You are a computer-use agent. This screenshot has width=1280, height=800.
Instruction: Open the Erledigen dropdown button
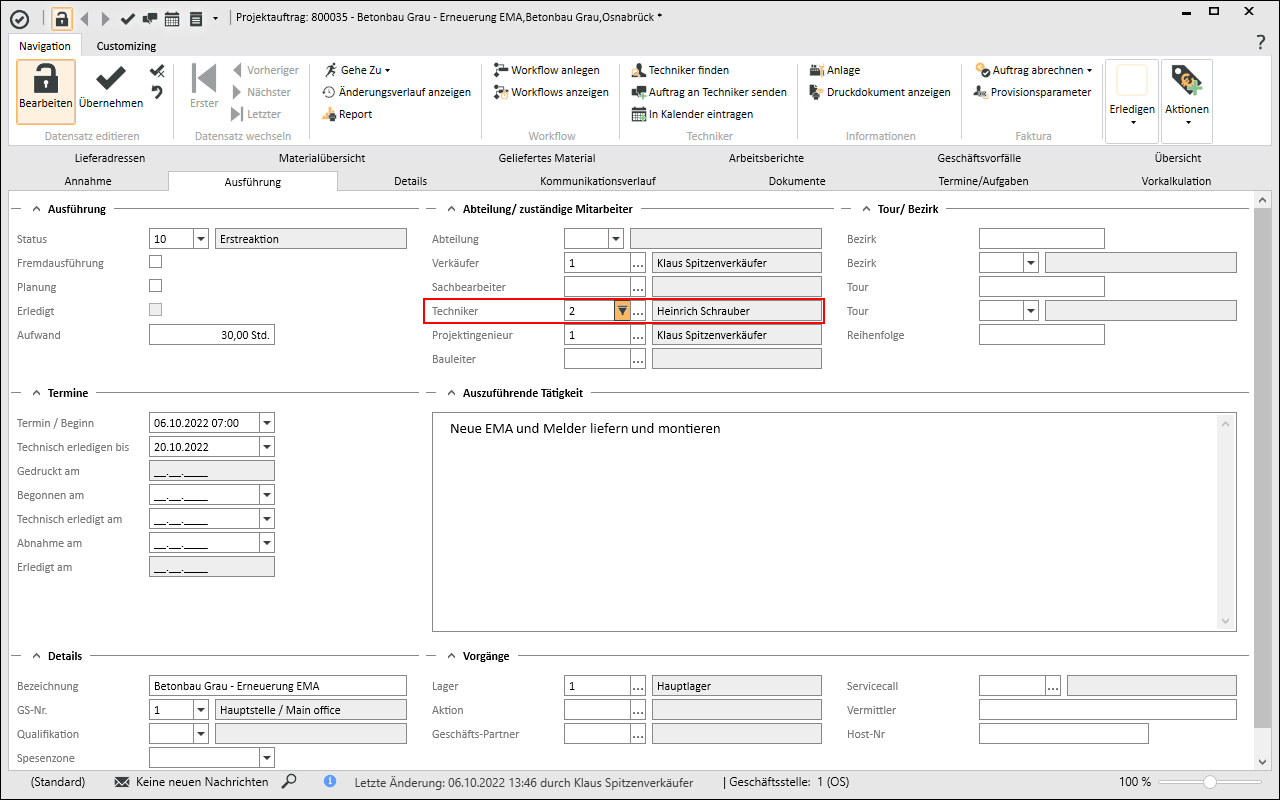click(x=1132, y=100)
